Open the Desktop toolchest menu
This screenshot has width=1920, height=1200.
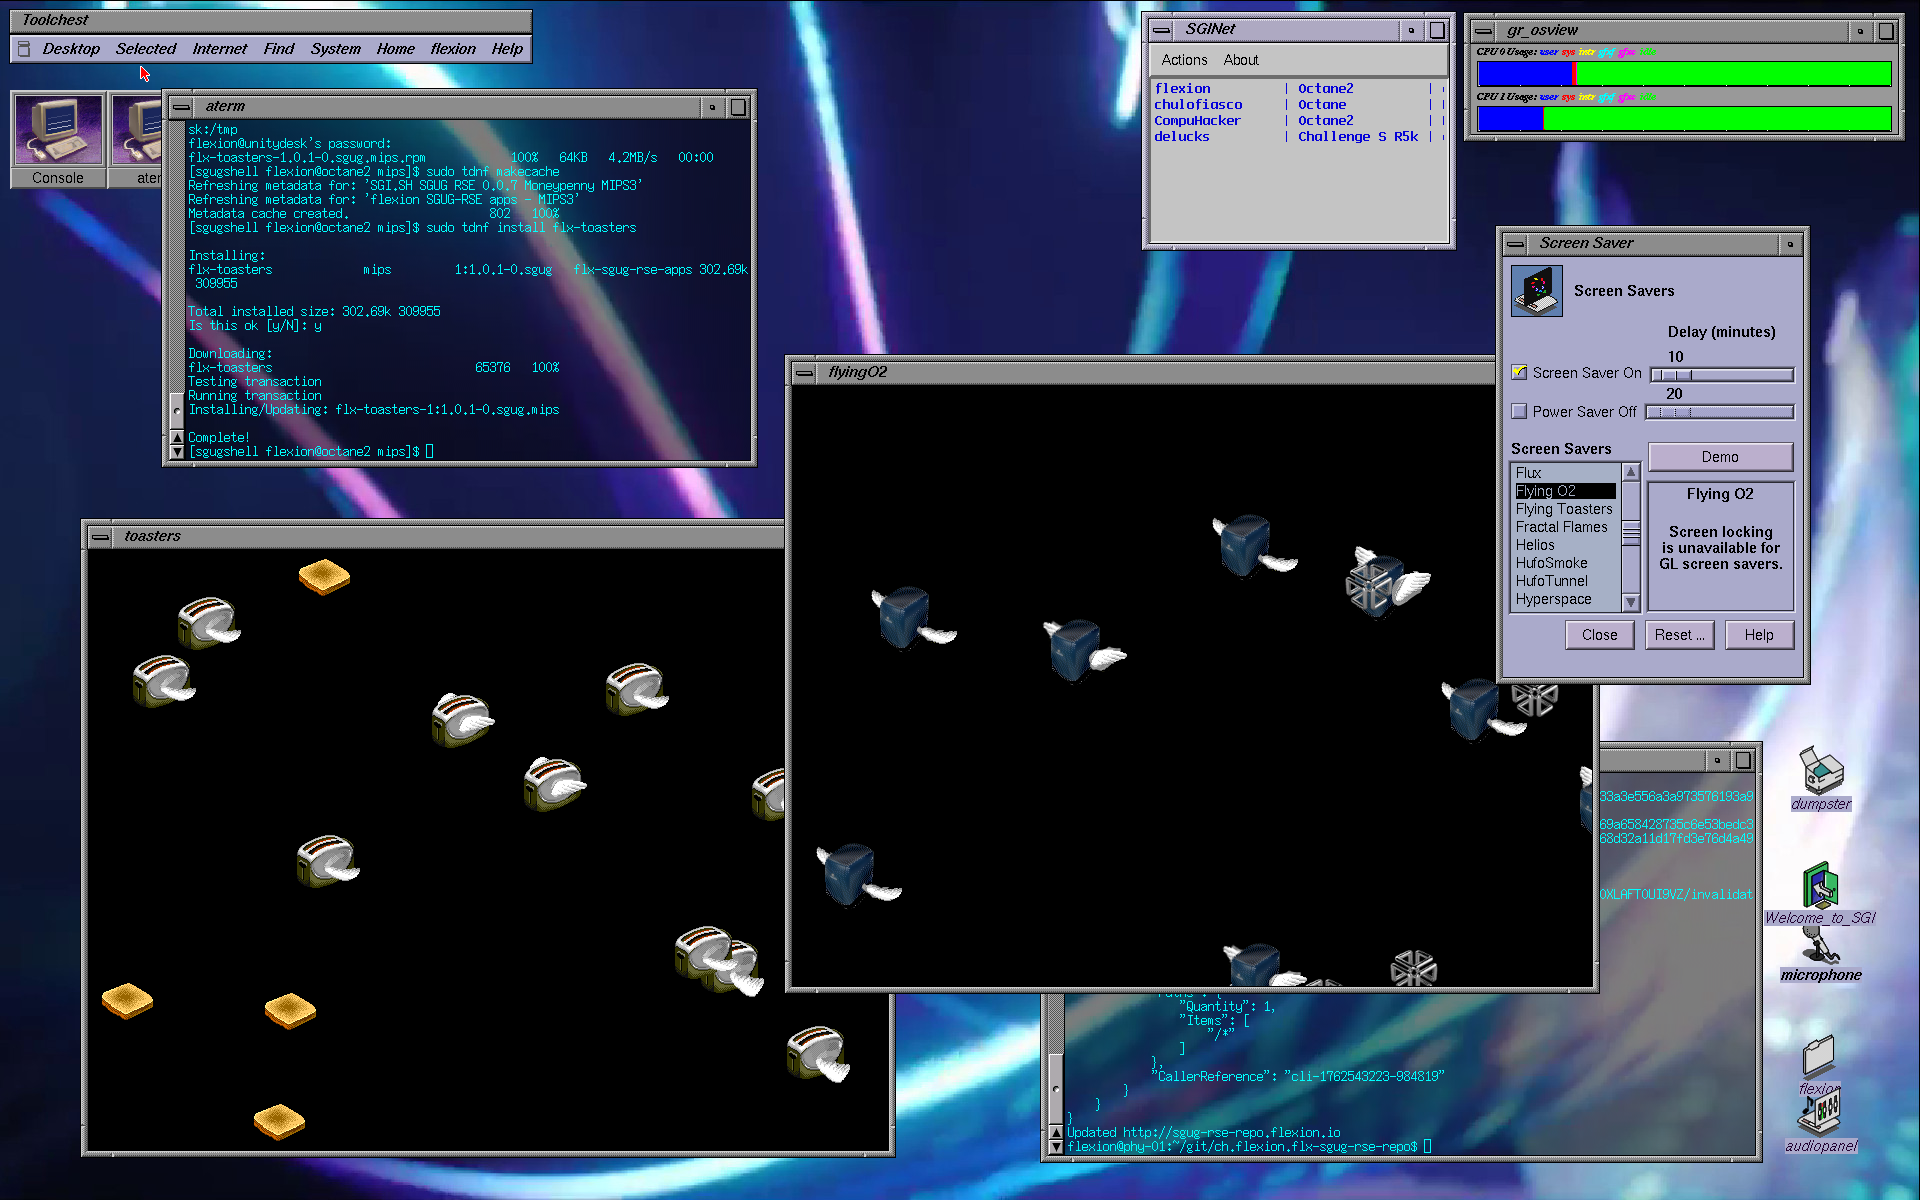click(70, 49)
